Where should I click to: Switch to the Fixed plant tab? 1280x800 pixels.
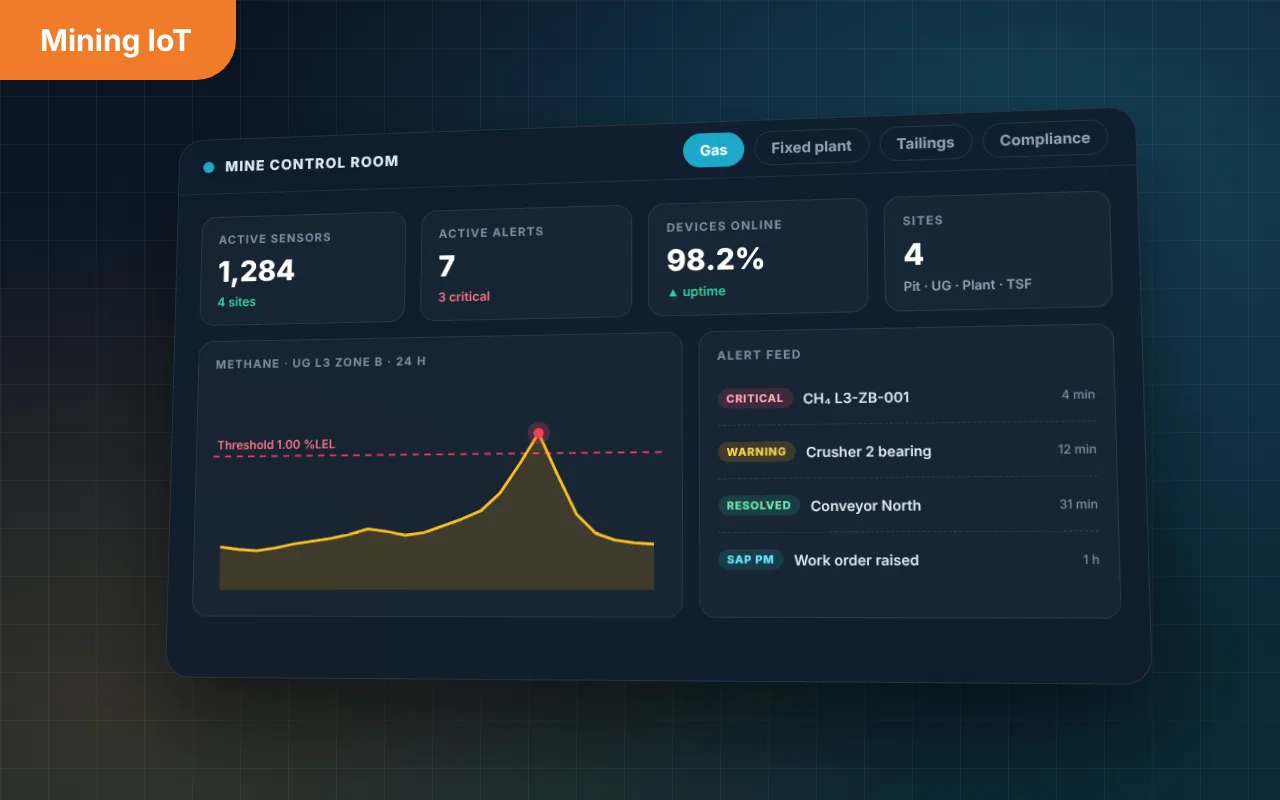pyautogui.click(x=811, y=147)
